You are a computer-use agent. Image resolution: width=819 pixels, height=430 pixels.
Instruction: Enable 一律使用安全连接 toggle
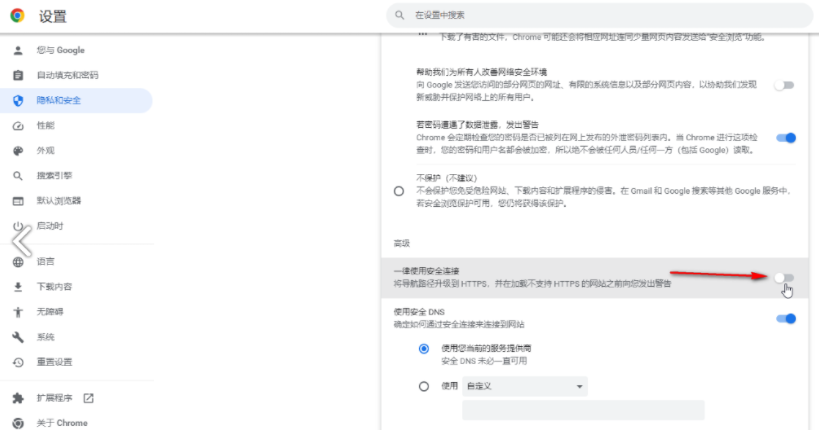coord(784,278)
